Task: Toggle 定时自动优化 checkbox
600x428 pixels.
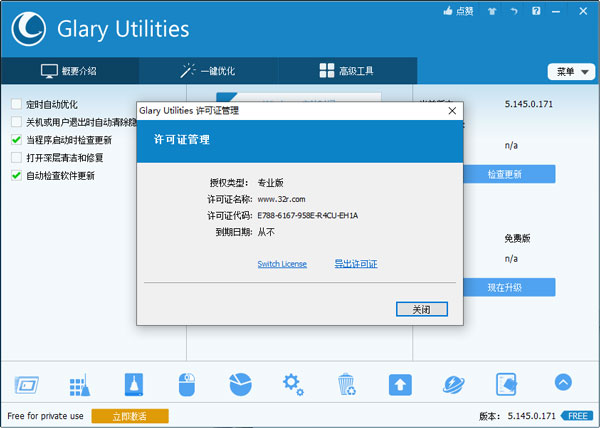Action: (x=16, y=104)
